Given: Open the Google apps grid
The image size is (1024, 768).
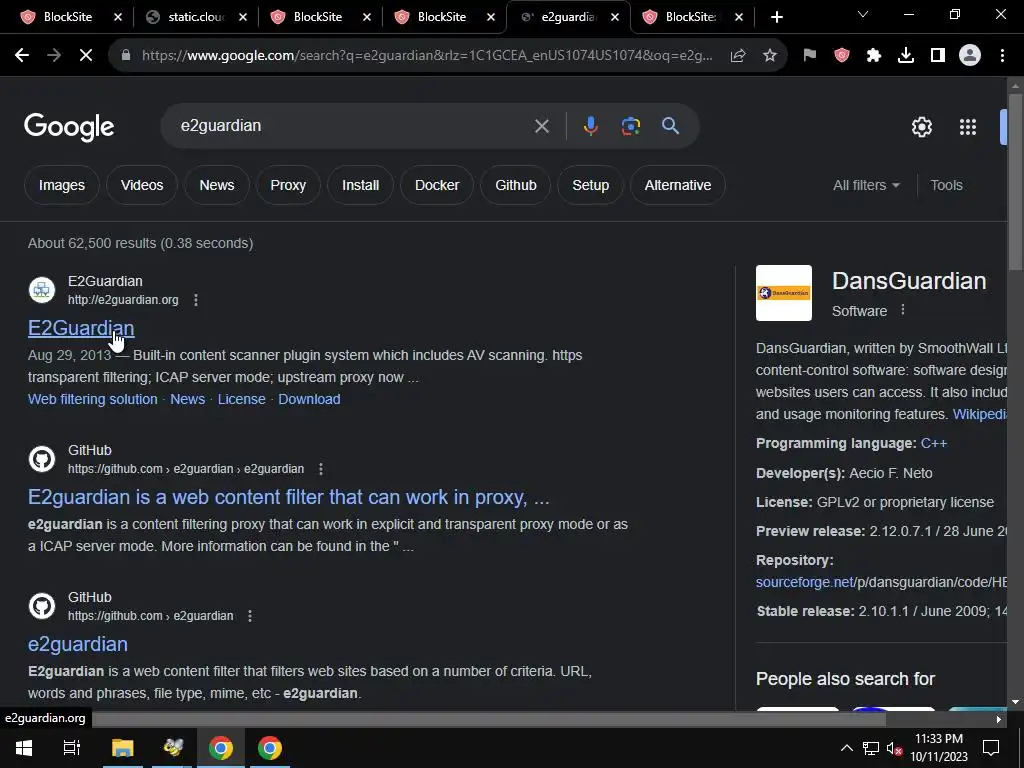Looking at the screenshot, I should (x=968, y=127).
